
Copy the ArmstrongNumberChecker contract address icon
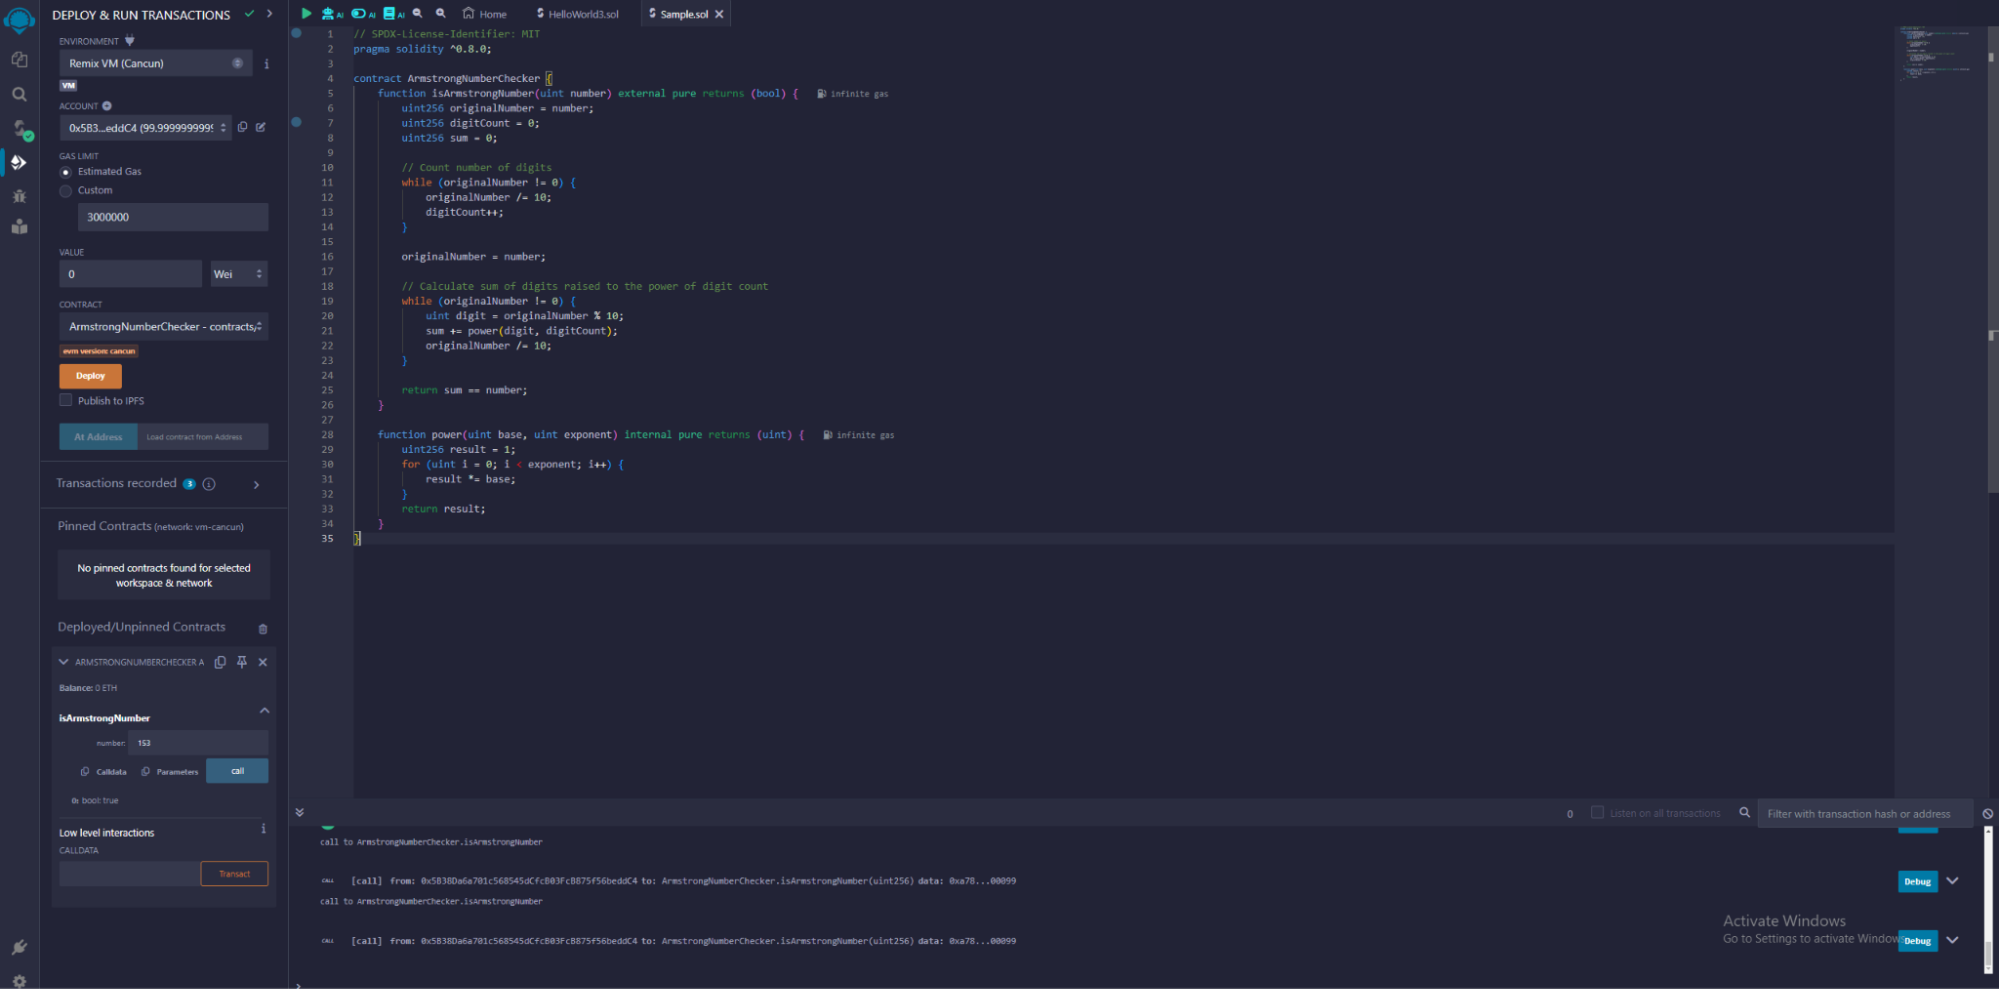pyautogui.click(x=220, y=662)
